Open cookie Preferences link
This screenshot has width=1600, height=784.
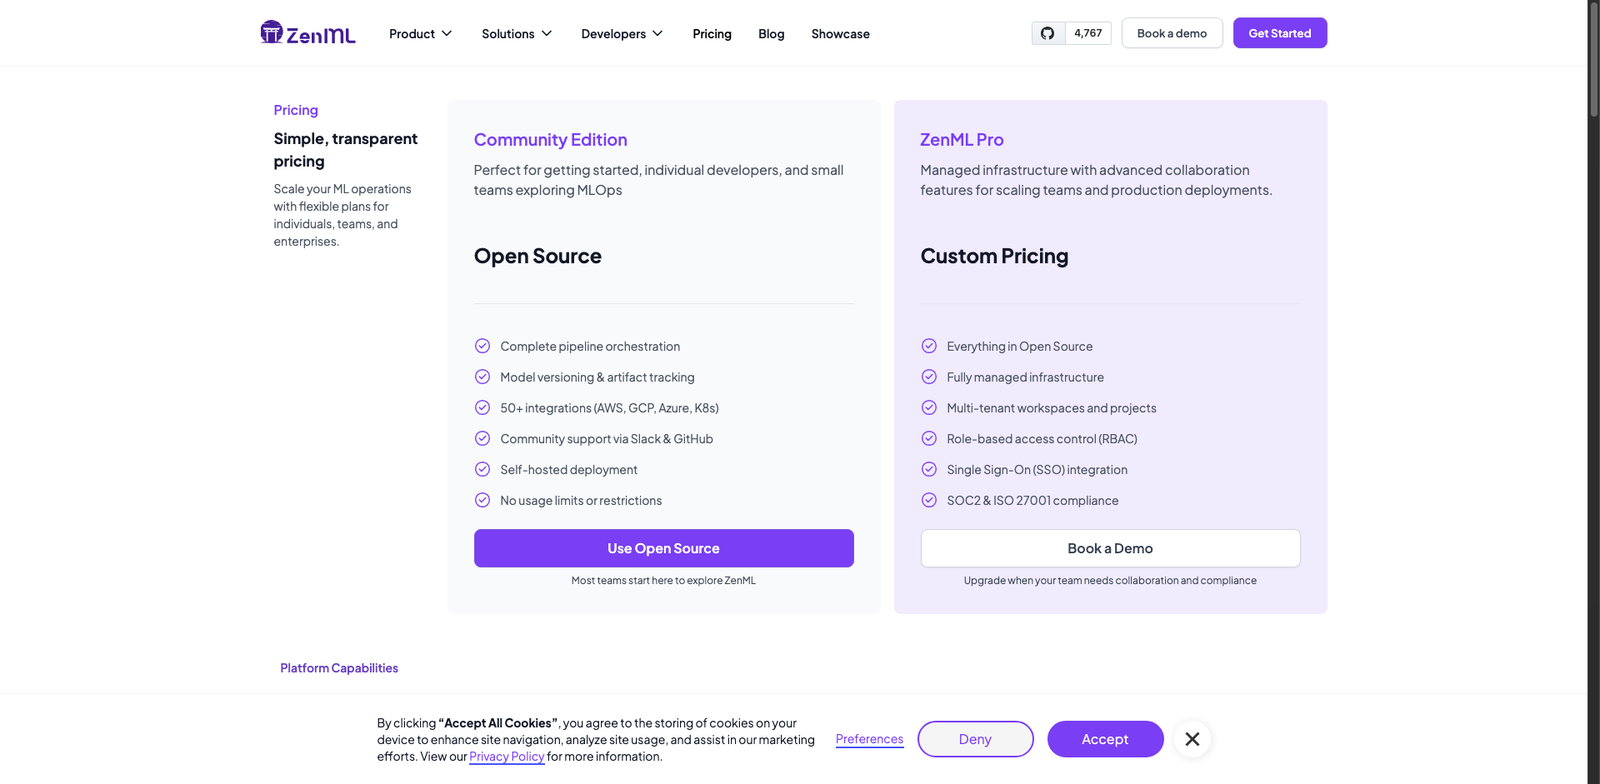(x=869, y=739)
